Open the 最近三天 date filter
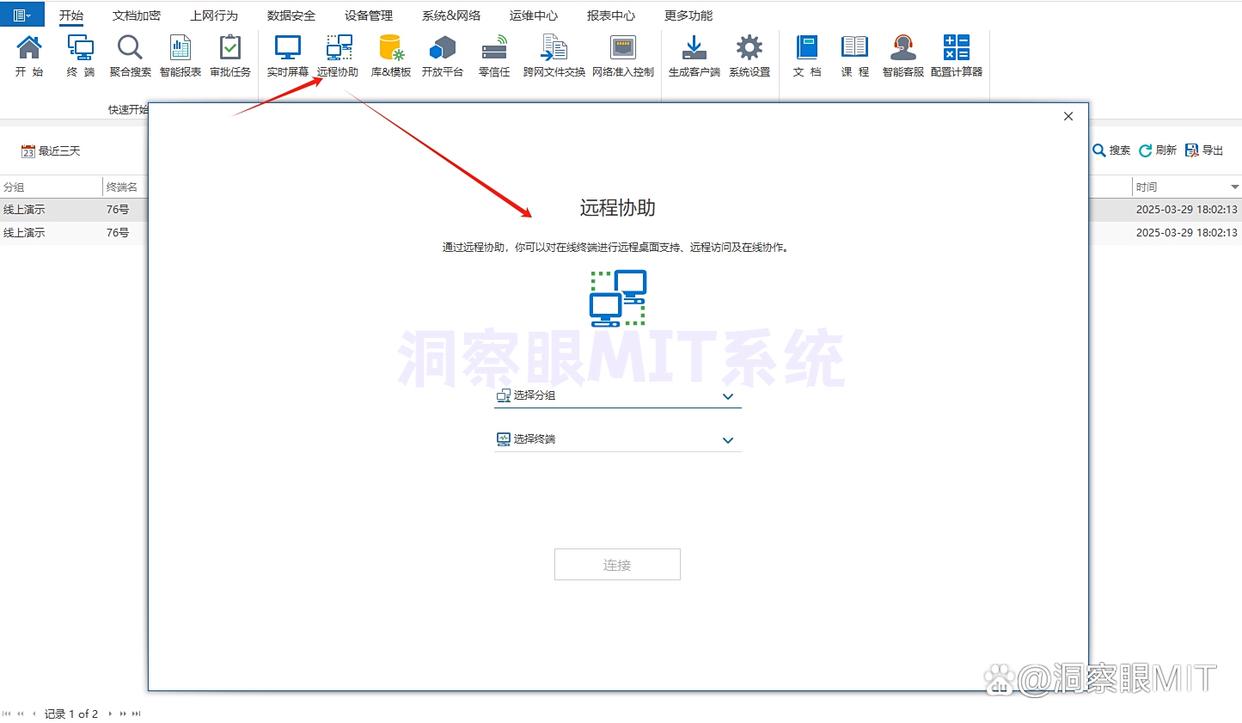The image size is (1242, 723). pyautogui.click(x=51, y=151)
